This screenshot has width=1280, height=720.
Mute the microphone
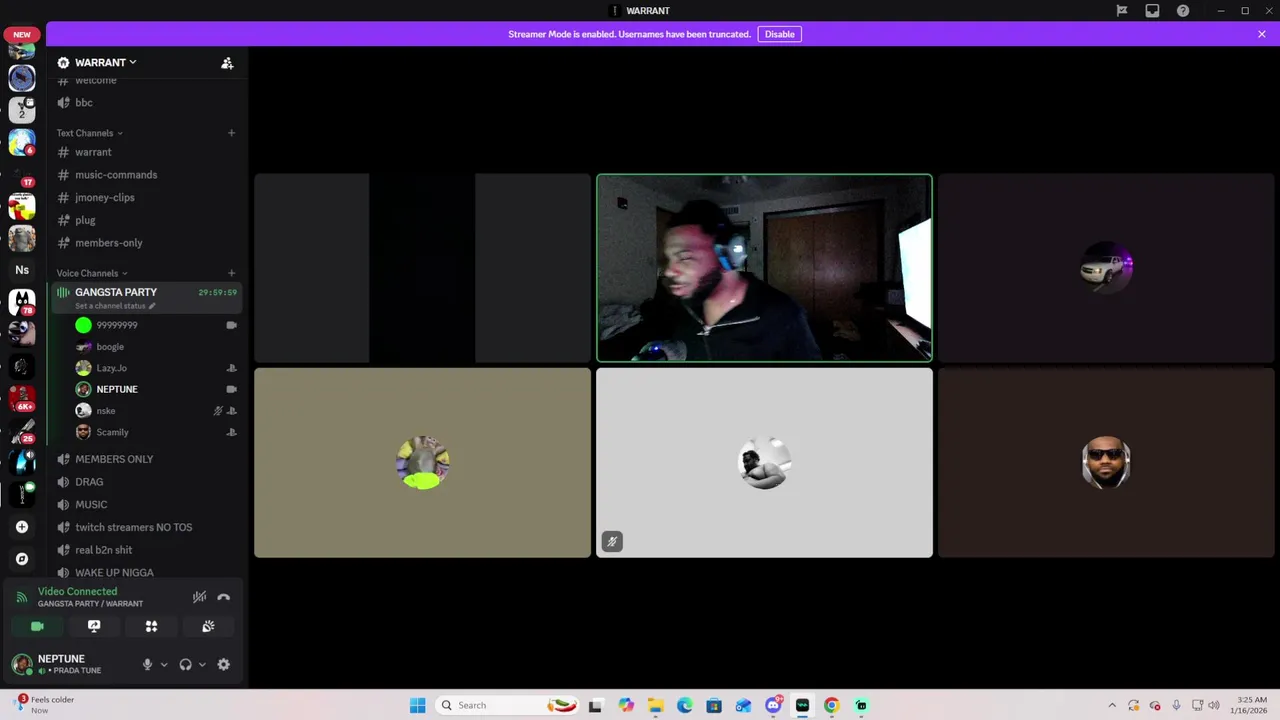tap(147, 664)
